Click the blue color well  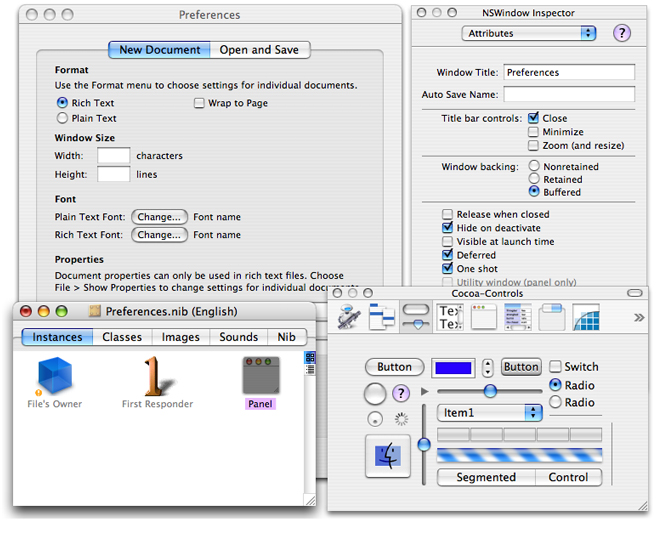[x=453, y=368]
